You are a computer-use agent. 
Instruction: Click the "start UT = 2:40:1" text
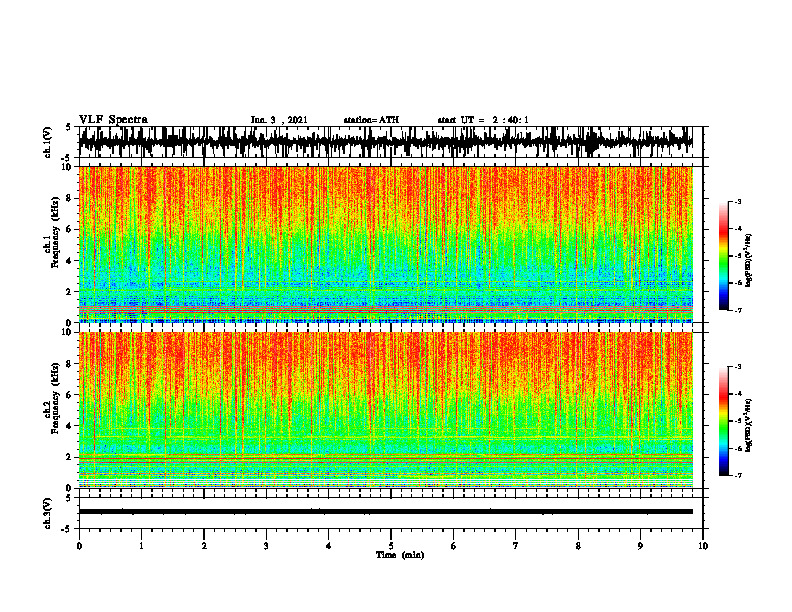483,120
